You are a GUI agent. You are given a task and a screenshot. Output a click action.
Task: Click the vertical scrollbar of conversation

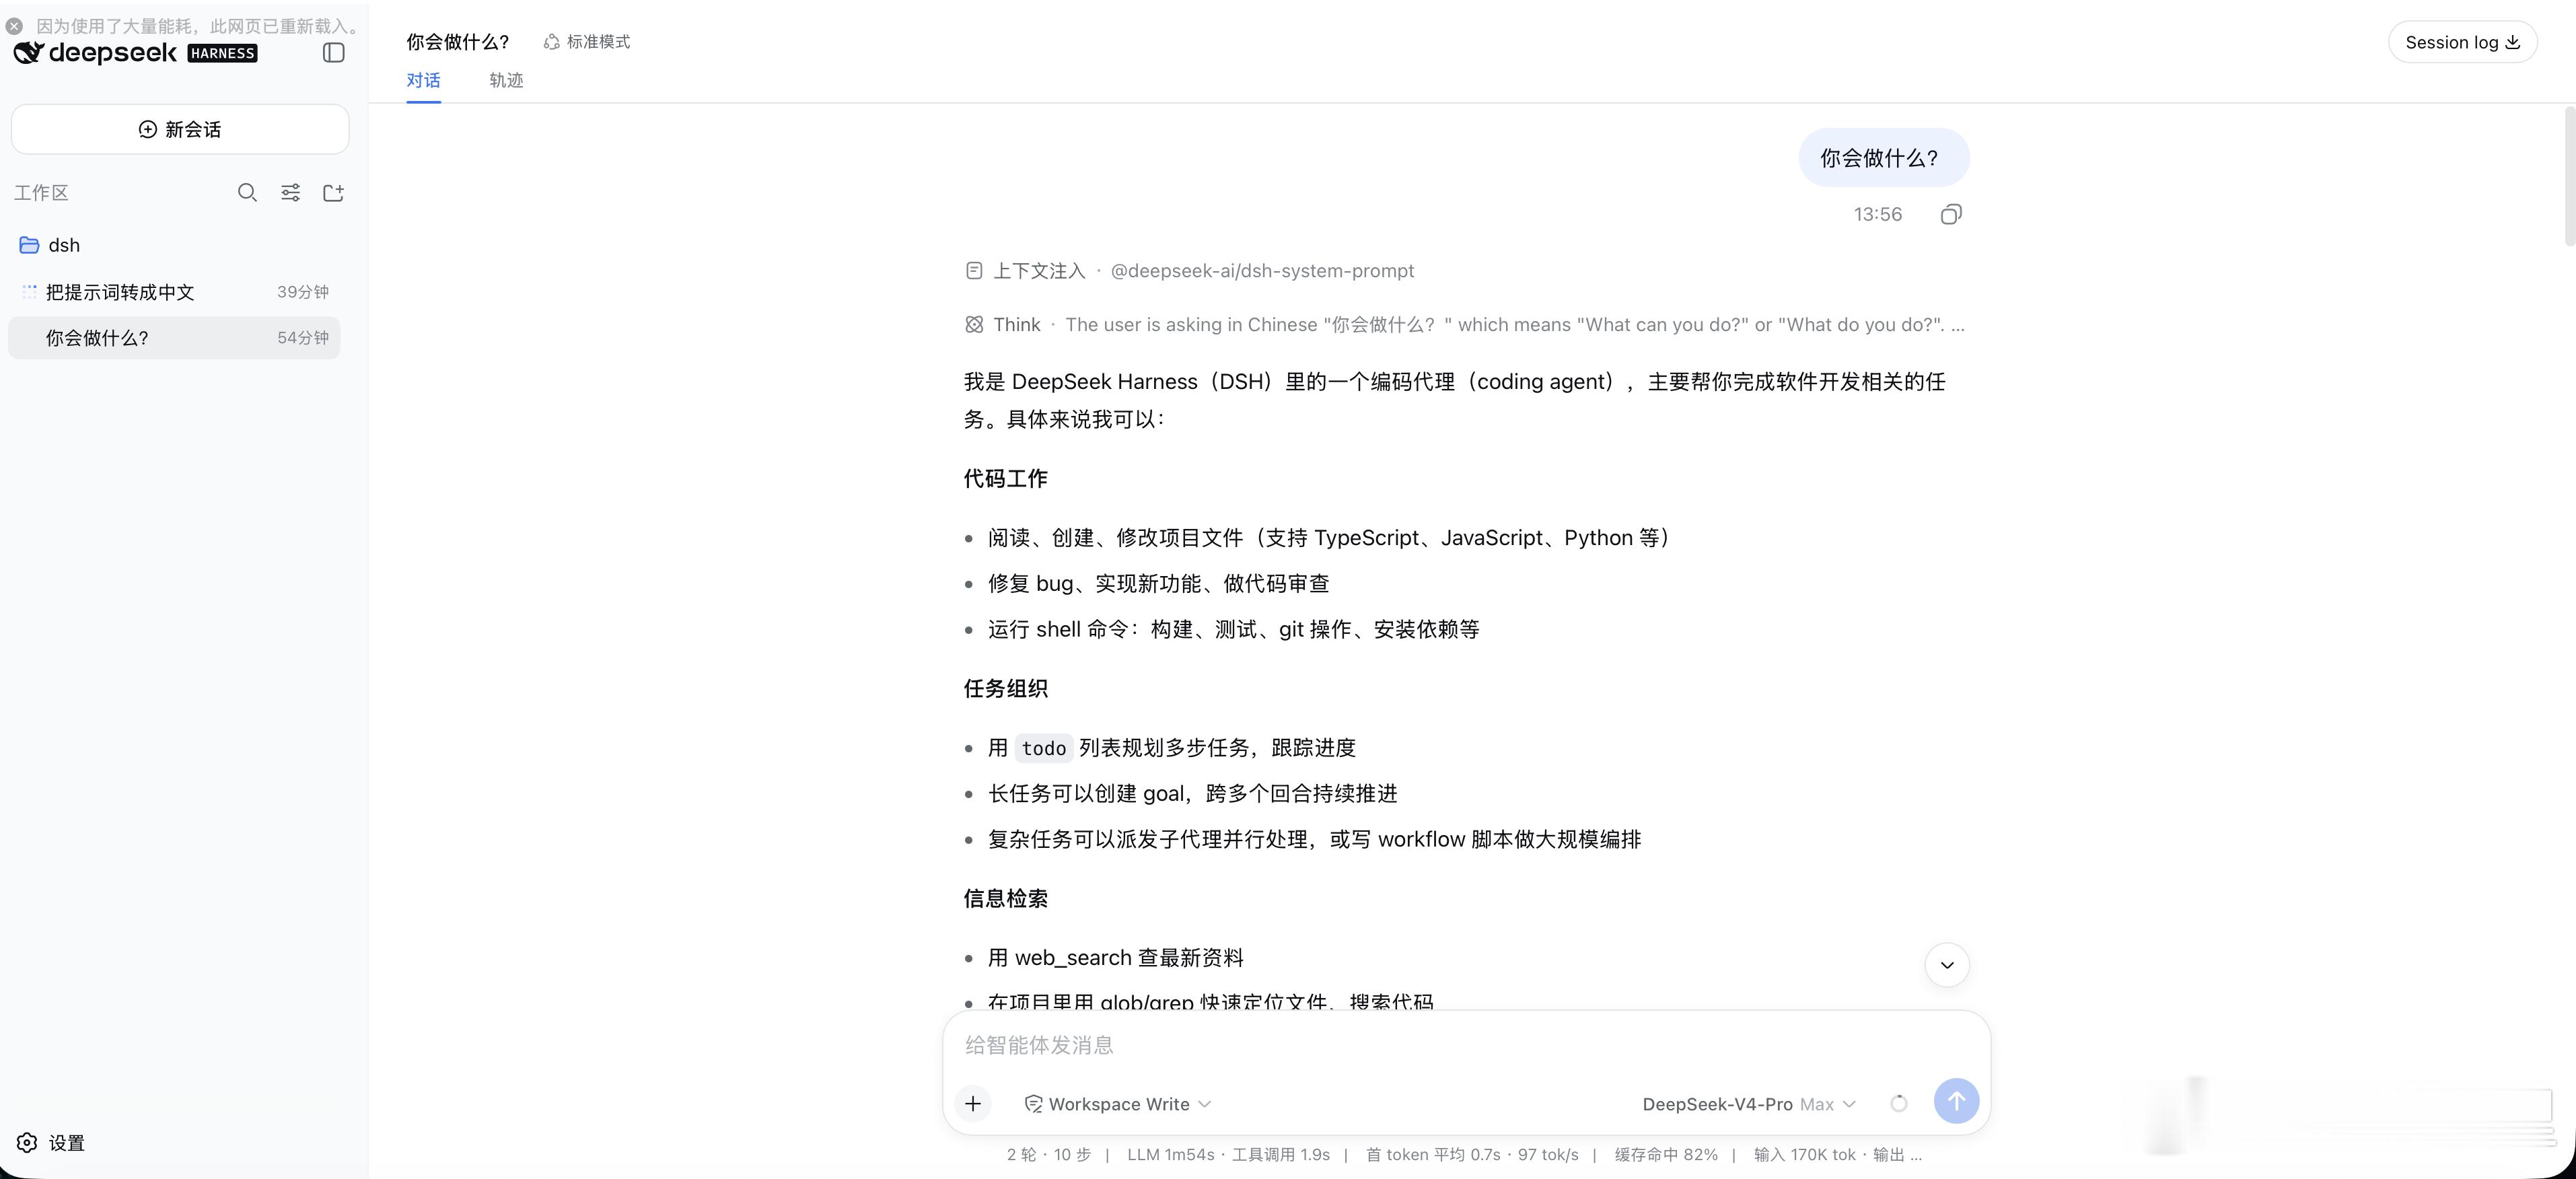[2569, 176]
